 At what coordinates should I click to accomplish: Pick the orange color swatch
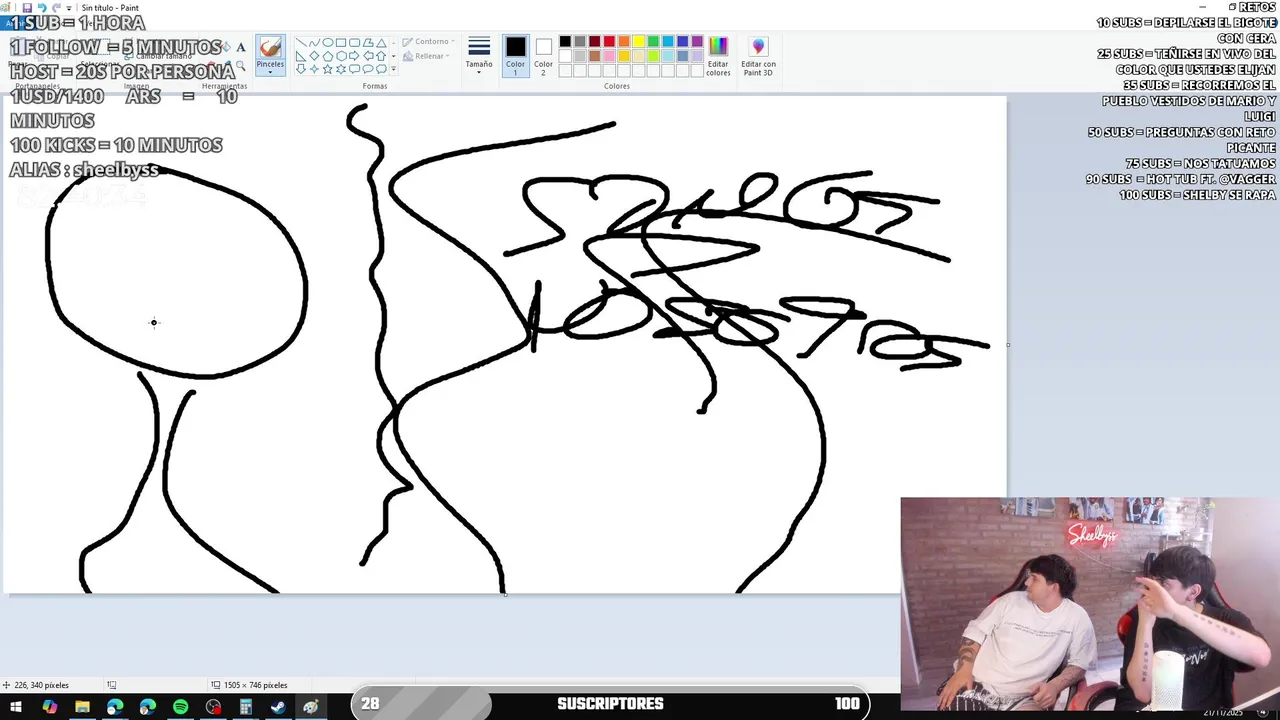pyautogui.click(x=624, y=41)
